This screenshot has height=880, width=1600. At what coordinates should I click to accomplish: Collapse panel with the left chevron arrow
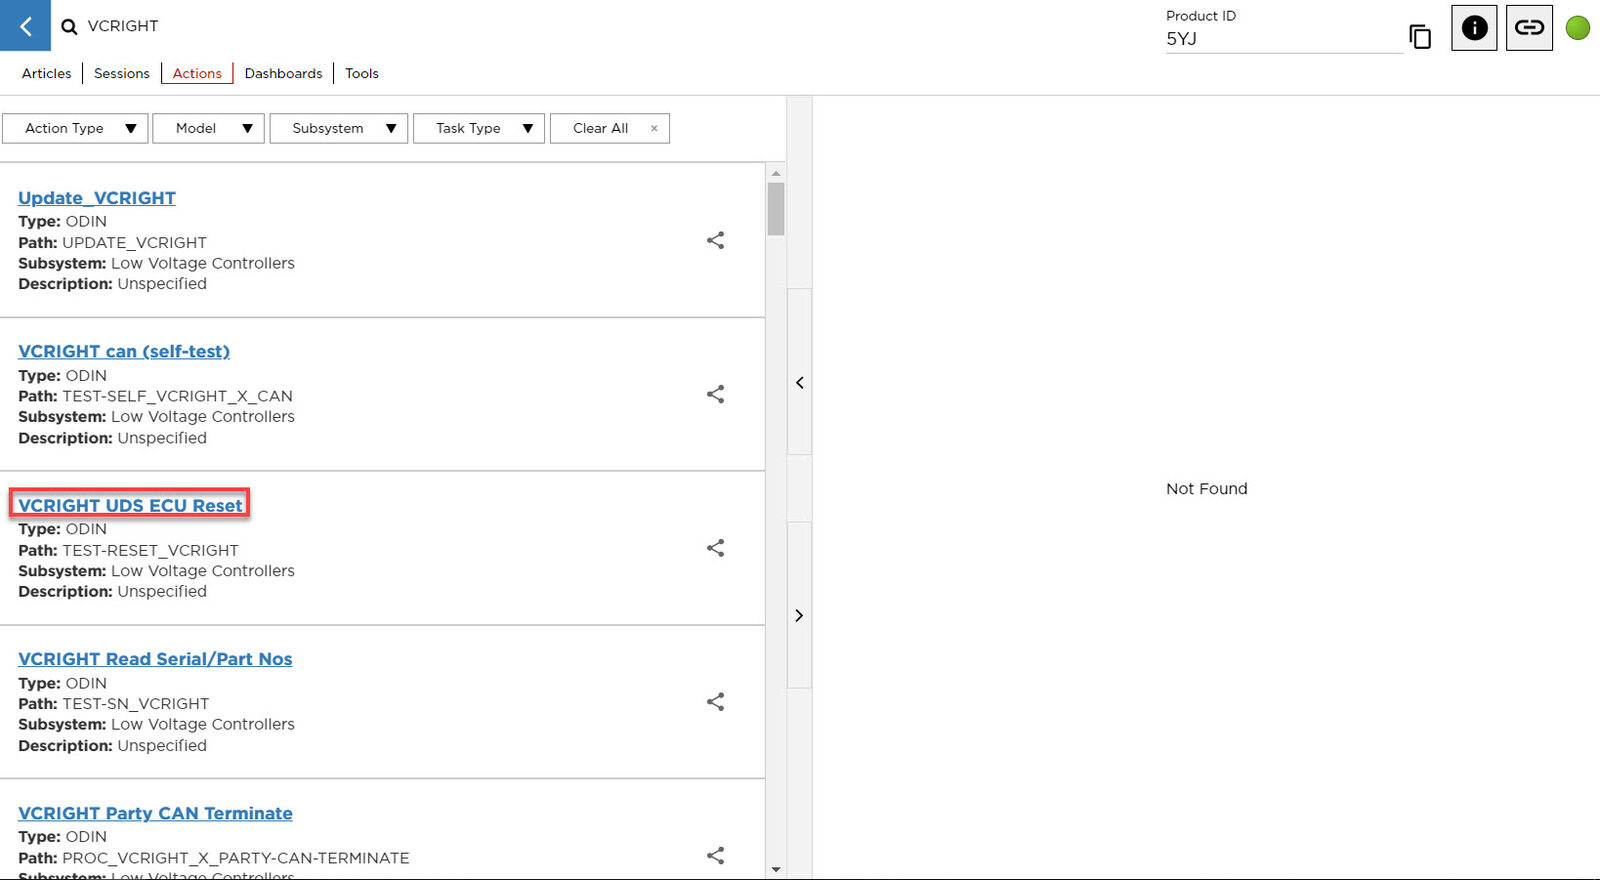[799, 383]
